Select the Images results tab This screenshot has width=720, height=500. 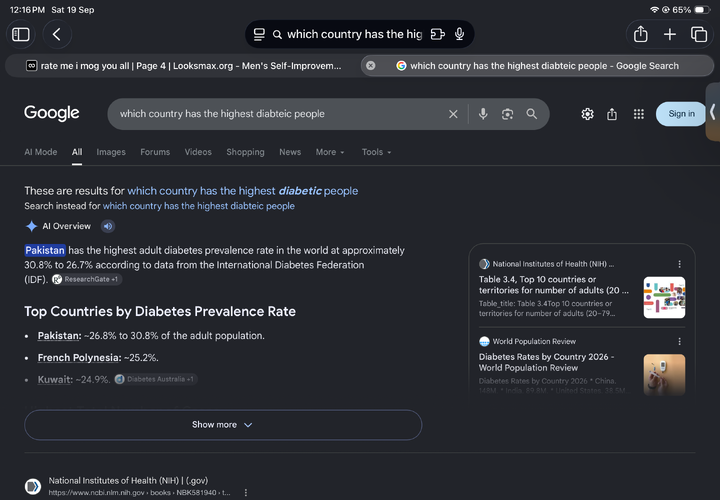[x=111, y=152]
